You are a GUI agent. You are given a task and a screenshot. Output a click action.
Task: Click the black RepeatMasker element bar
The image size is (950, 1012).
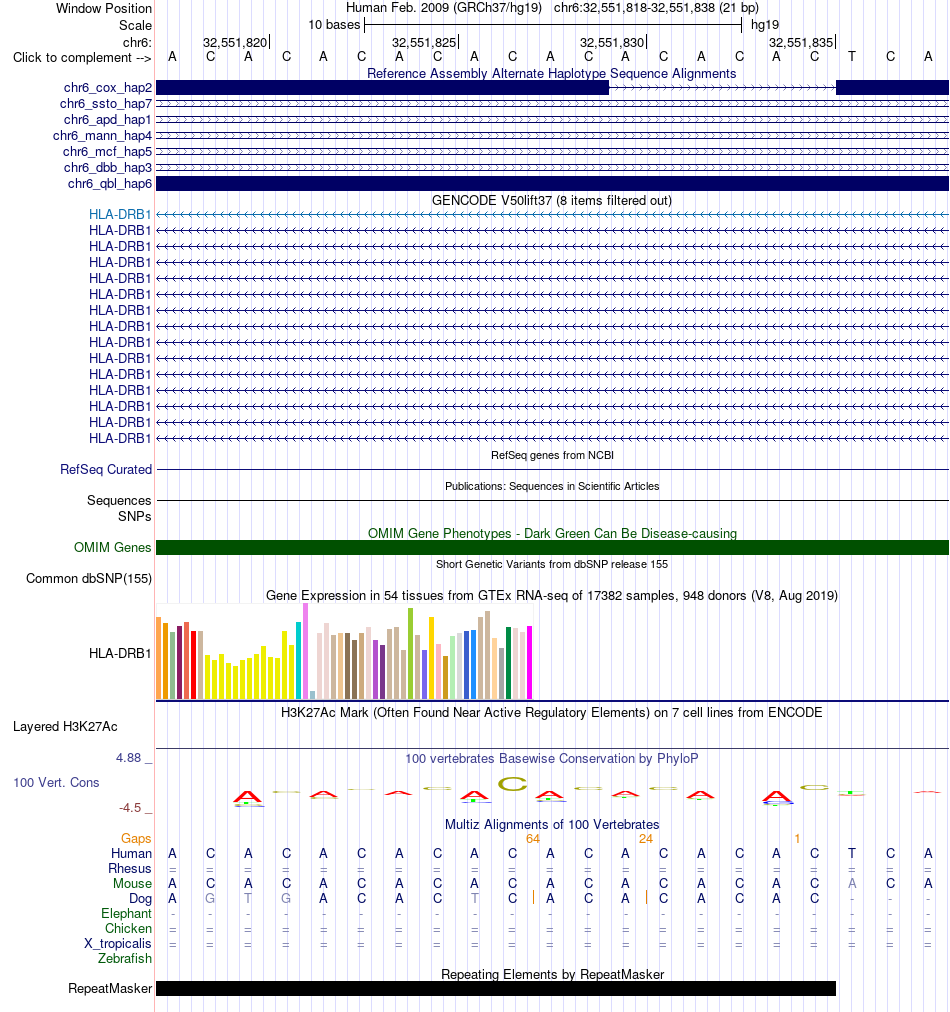coord(496,989)
